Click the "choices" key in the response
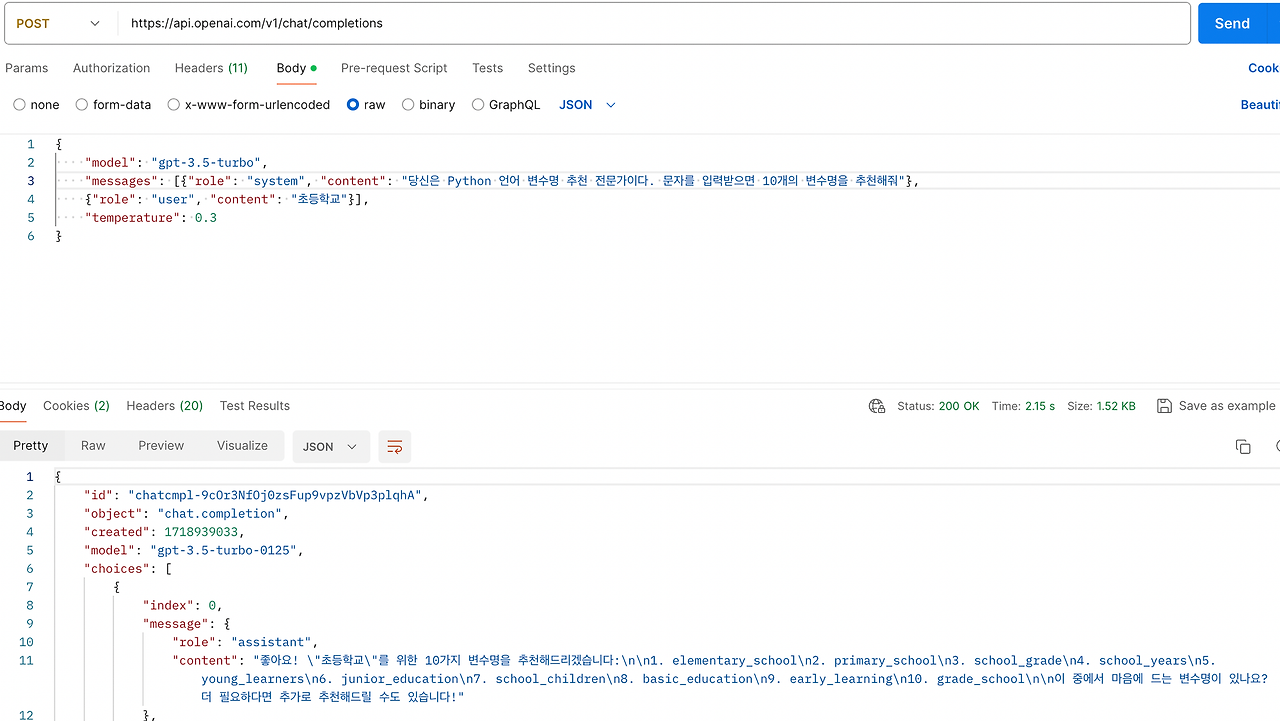1280x721 pixels. pos(117,569)
